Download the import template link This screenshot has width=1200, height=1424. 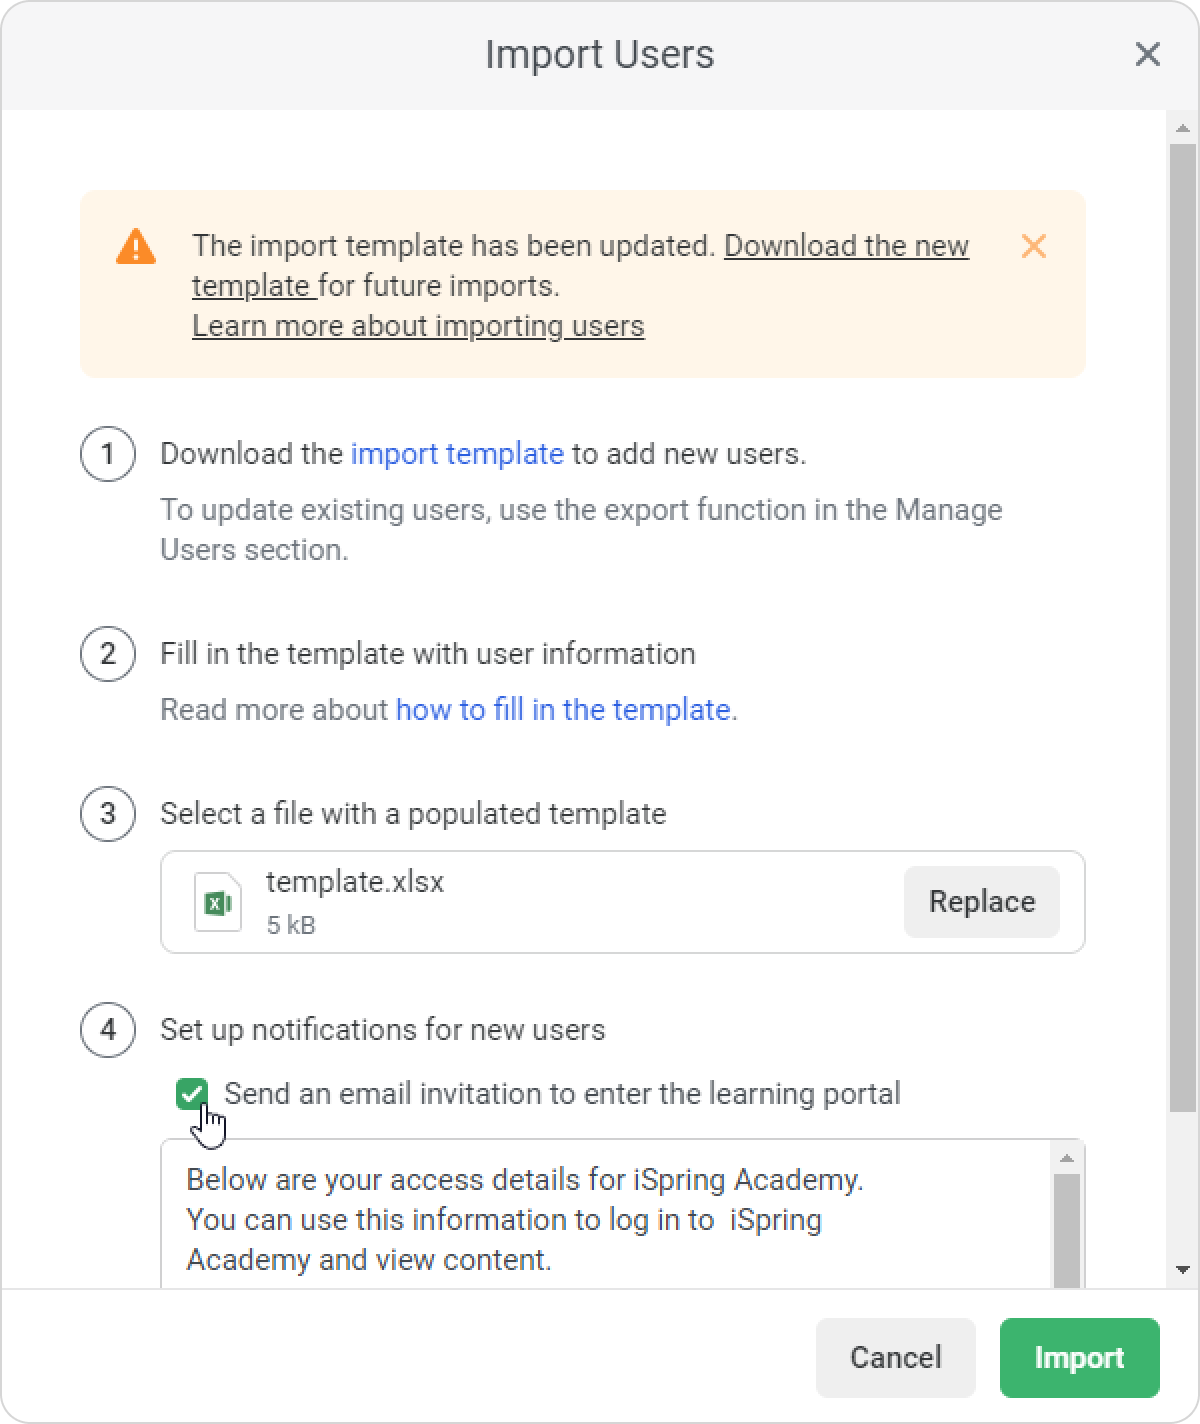tap(457, 454)
